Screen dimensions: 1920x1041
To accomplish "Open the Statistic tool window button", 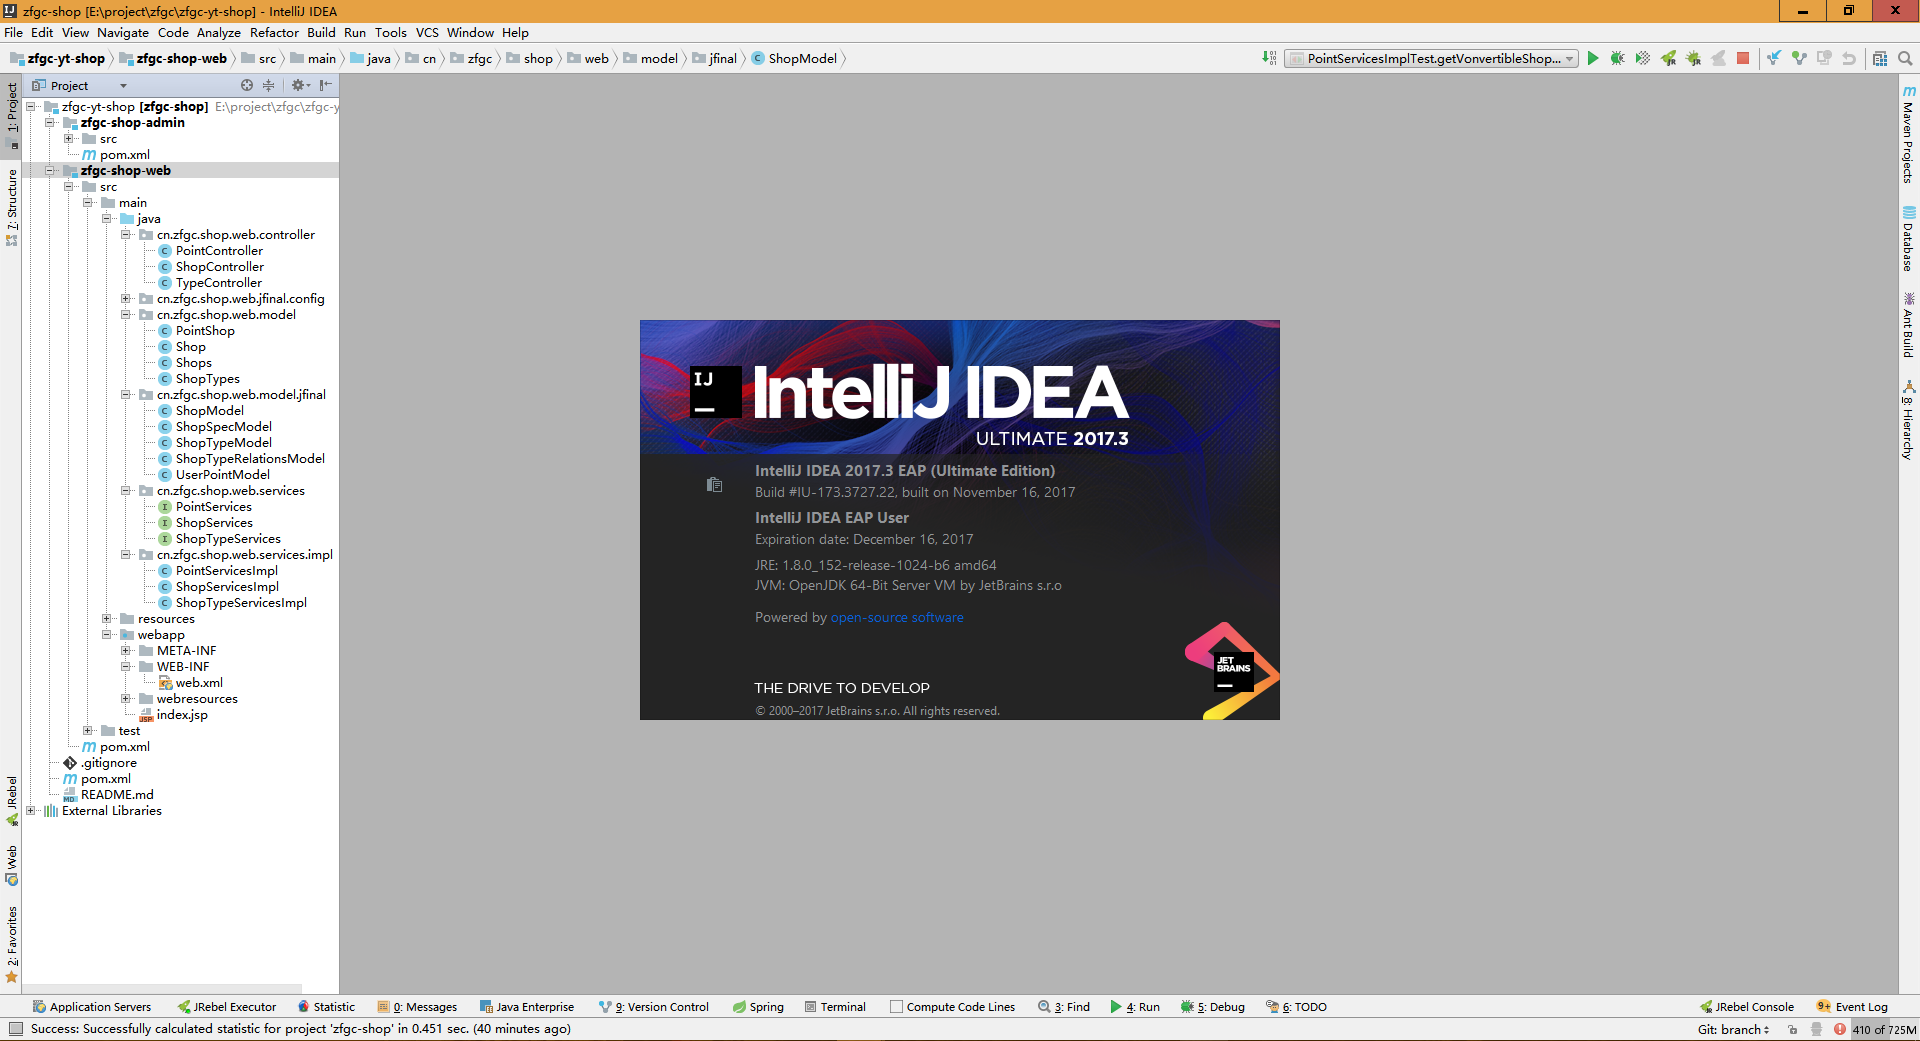I will tap(326, 1007).
